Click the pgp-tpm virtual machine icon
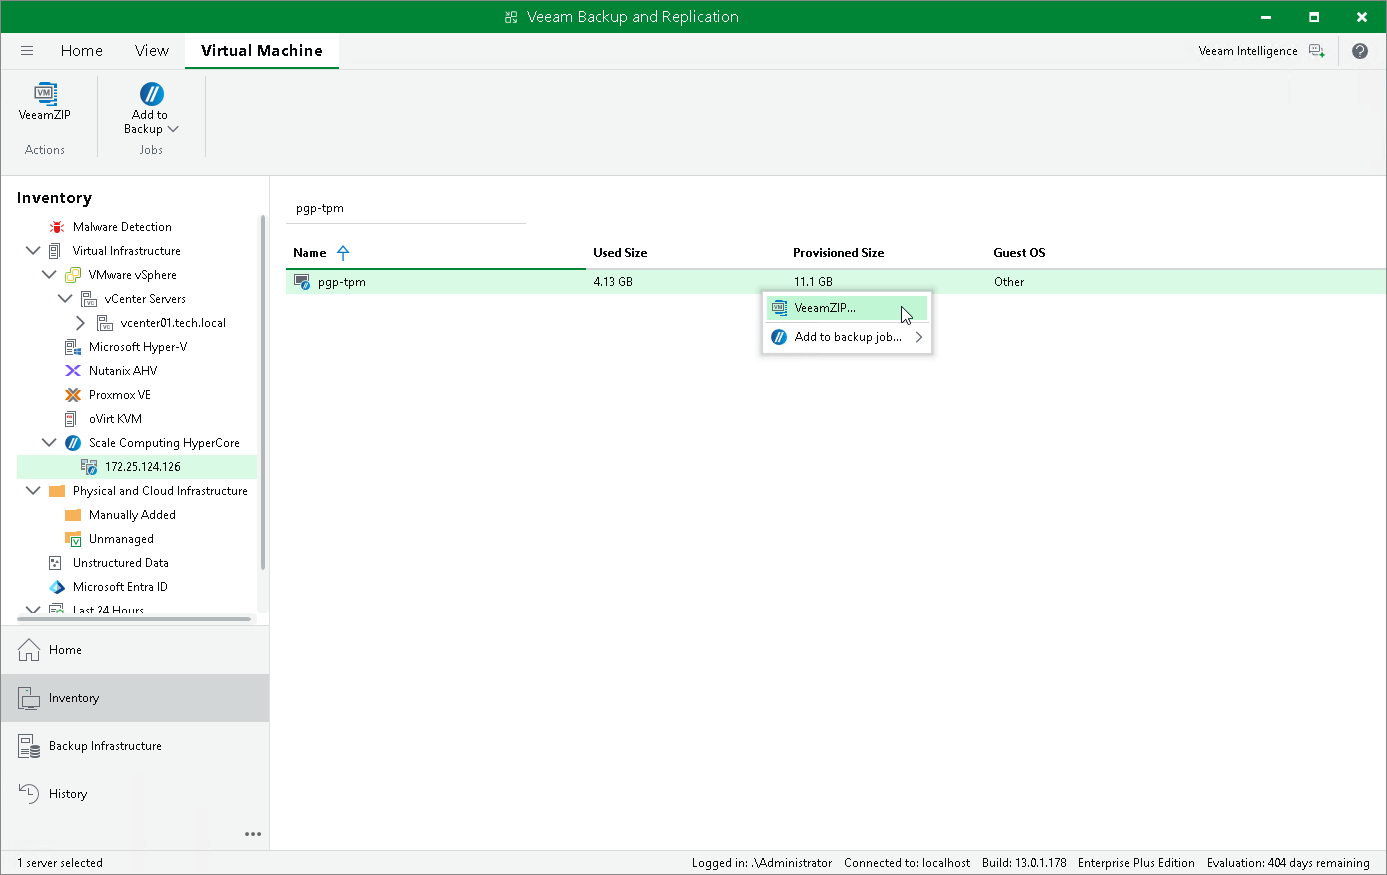The height and width of the screenshot is (875, 1387). tap(302, 282)
